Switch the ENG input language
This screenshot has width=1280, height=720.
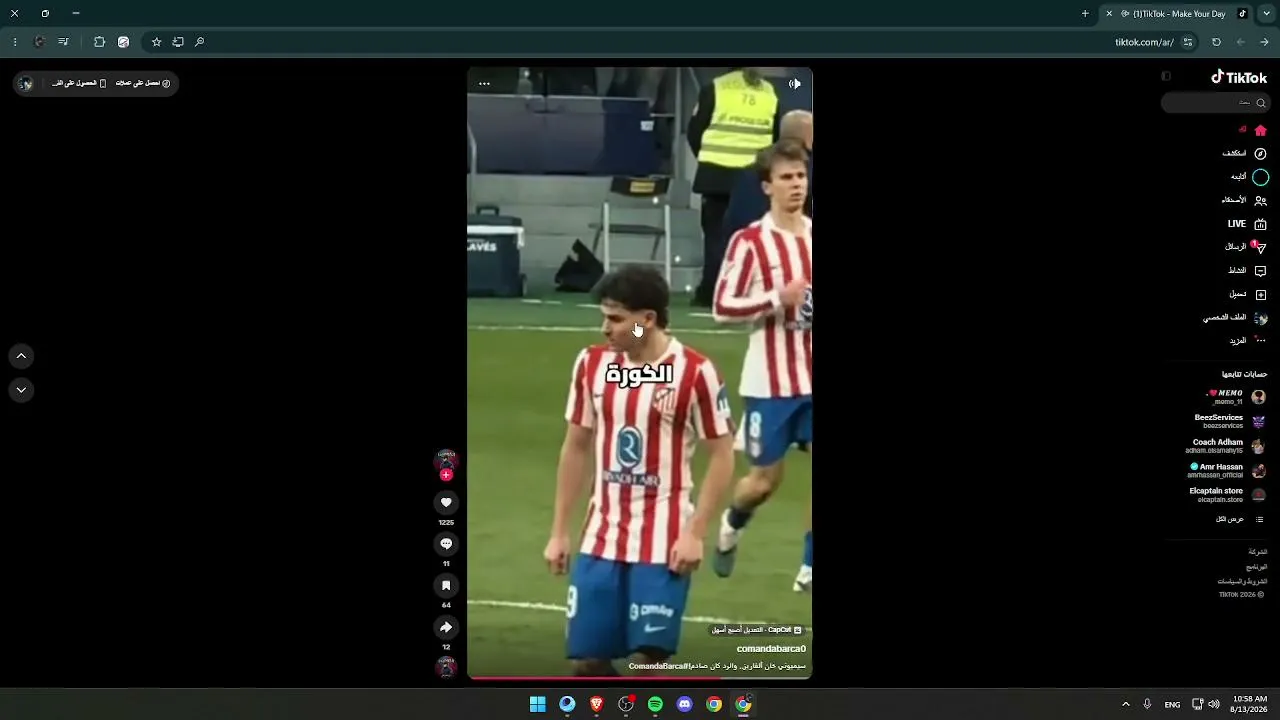1172,704
